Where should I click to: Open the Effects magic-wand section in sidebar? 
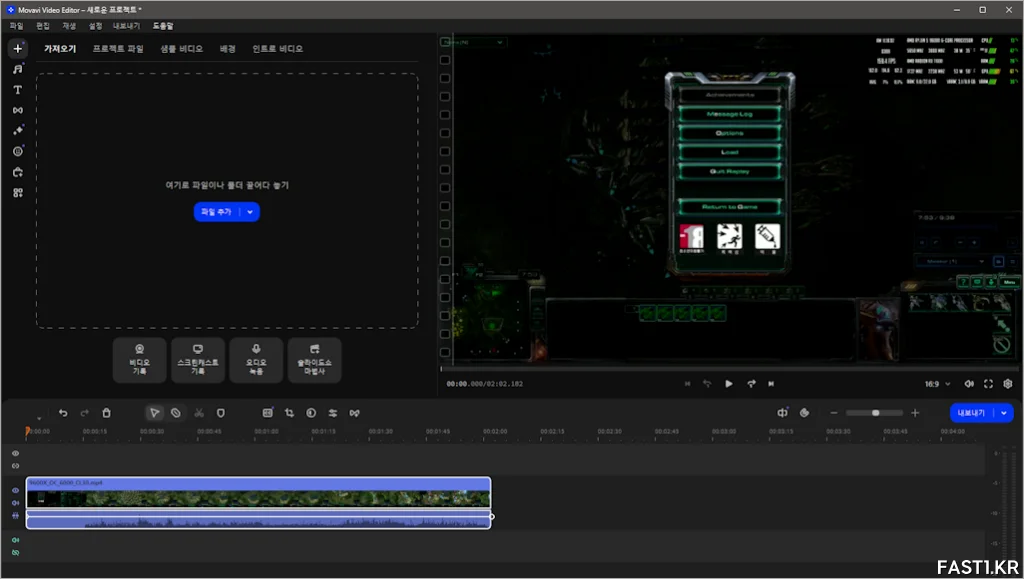[18, 131]
